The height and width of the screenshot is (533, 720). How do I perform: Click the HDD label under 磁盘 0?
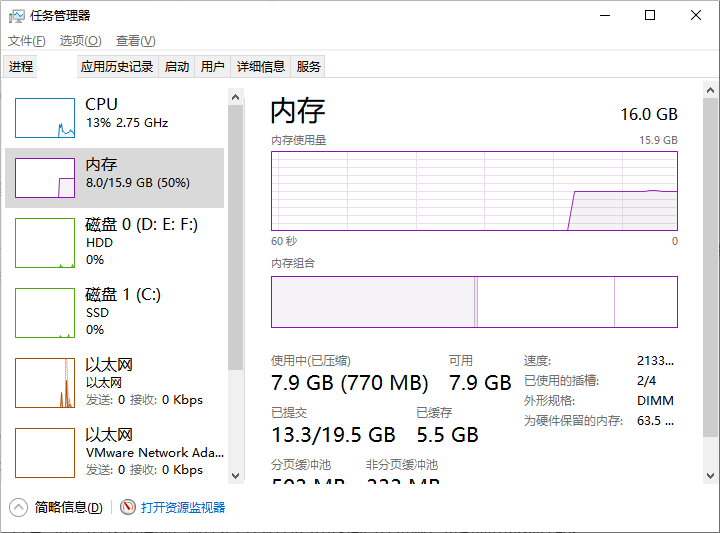pos(99,243)
